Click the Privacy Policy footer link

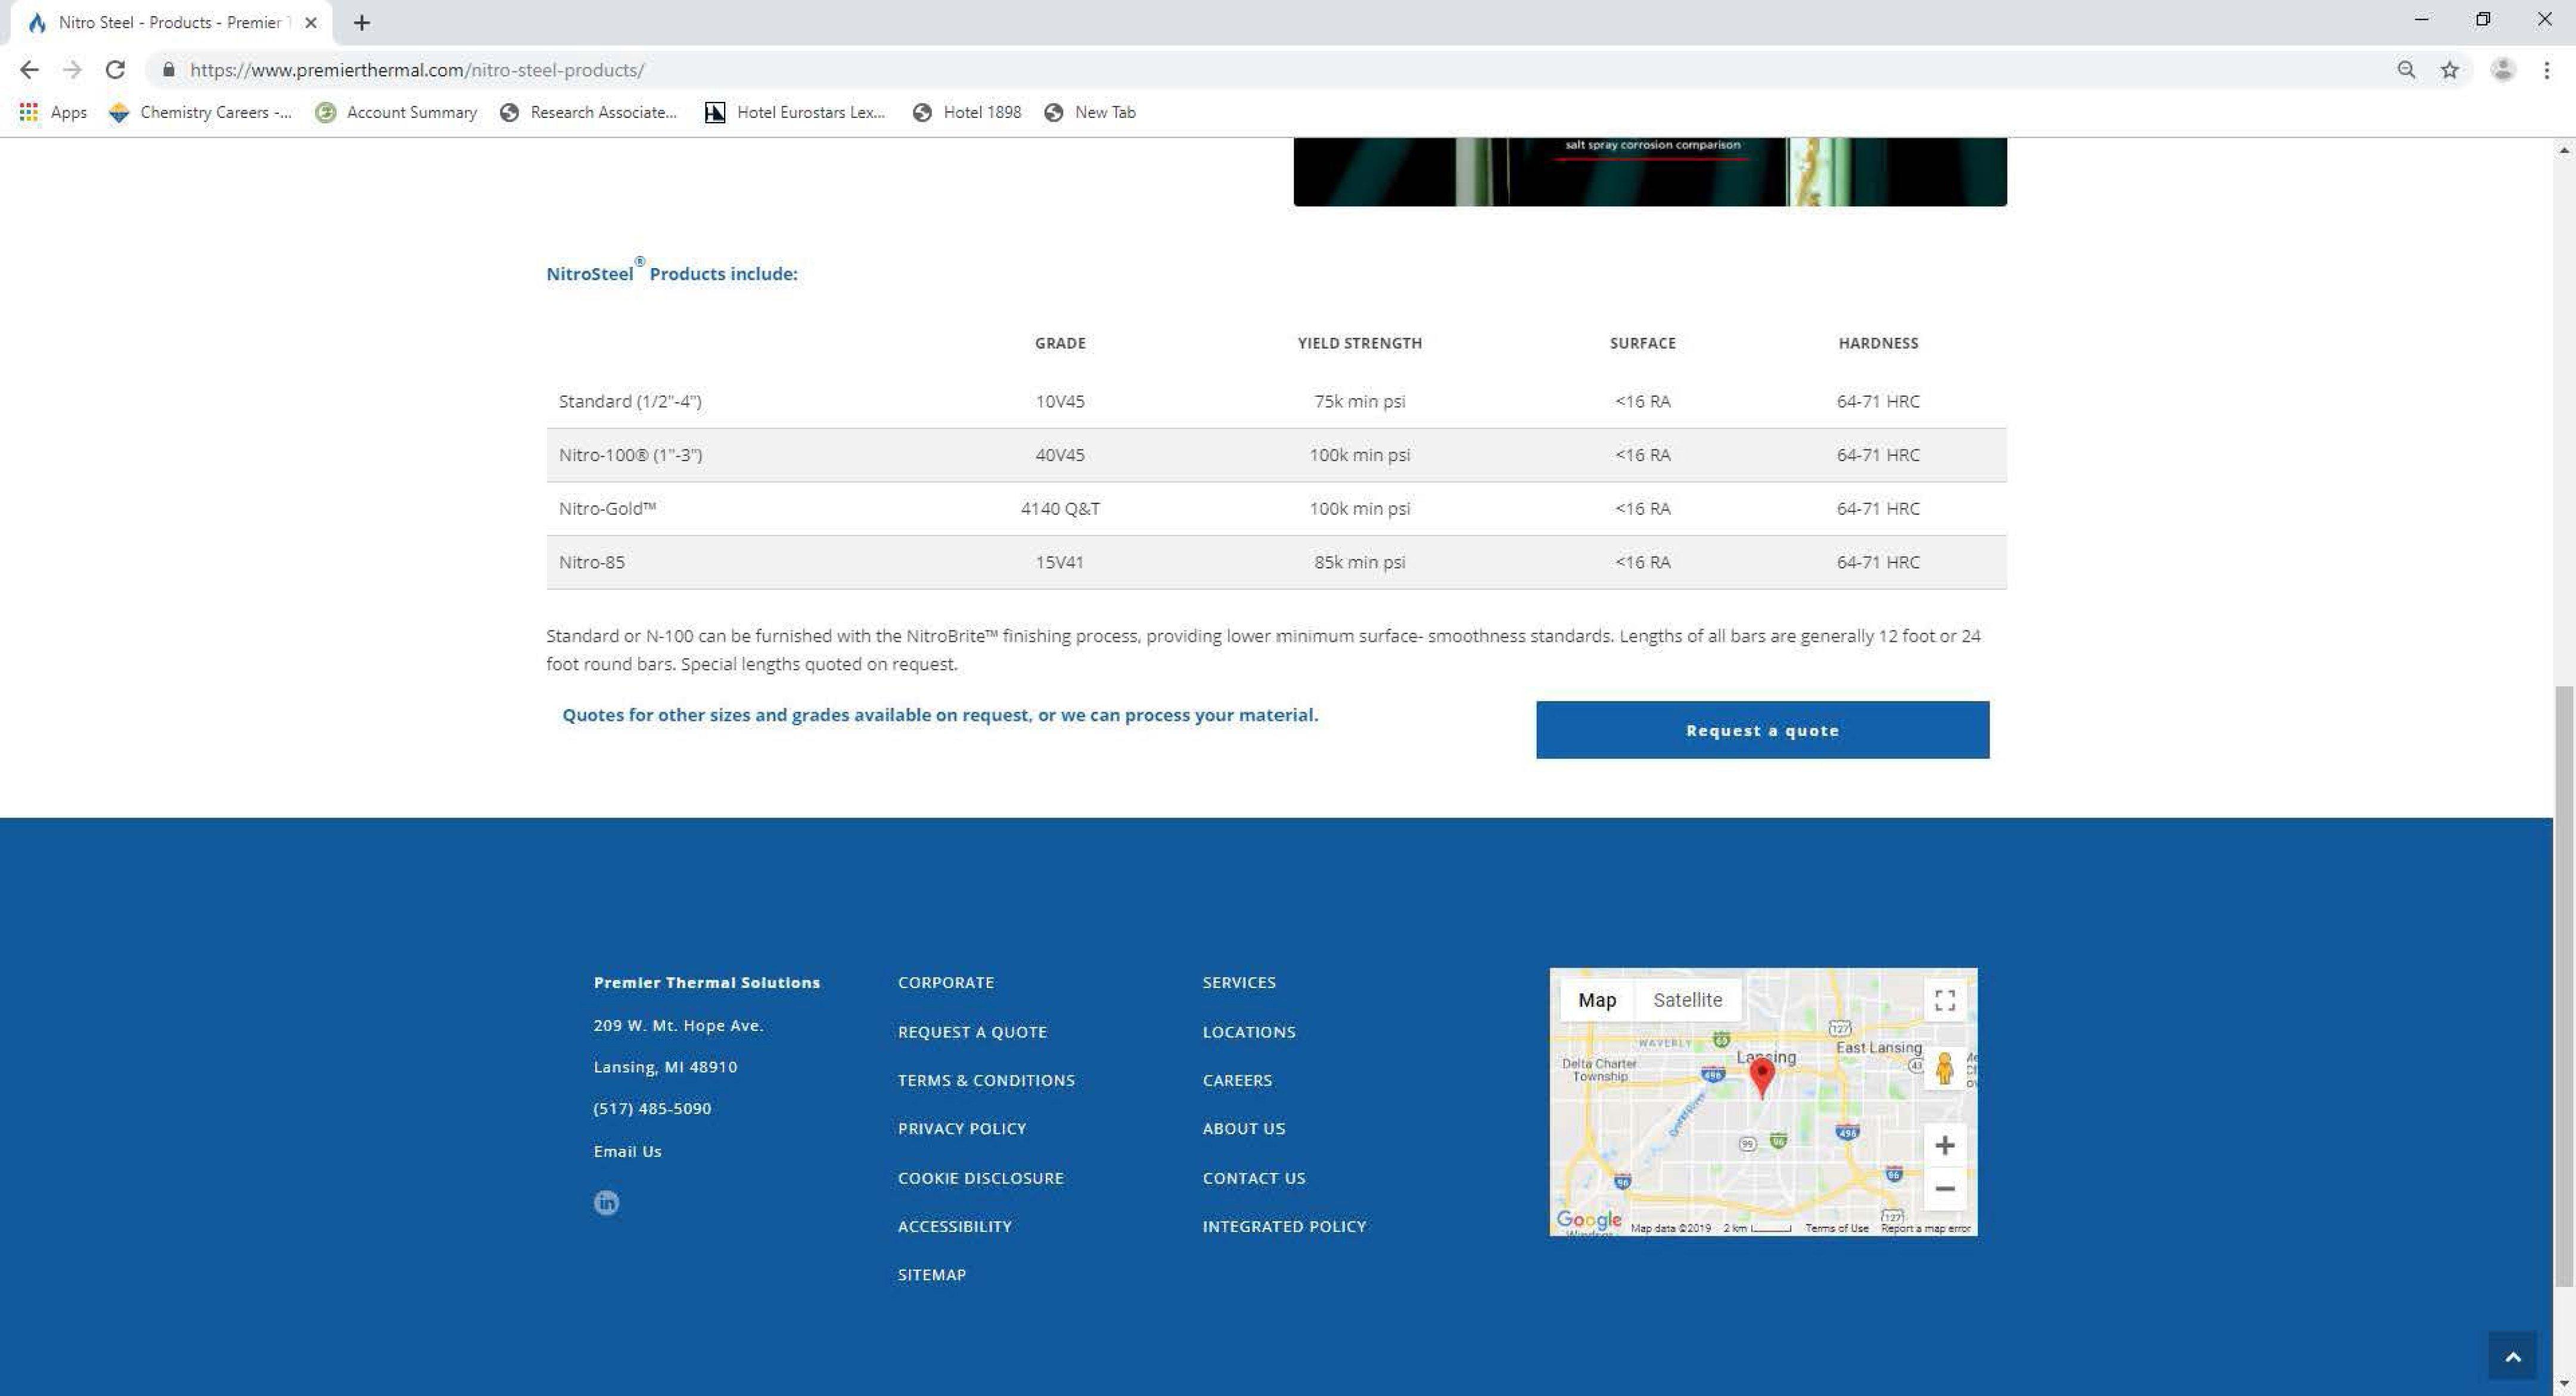[x=961, y=1128]
